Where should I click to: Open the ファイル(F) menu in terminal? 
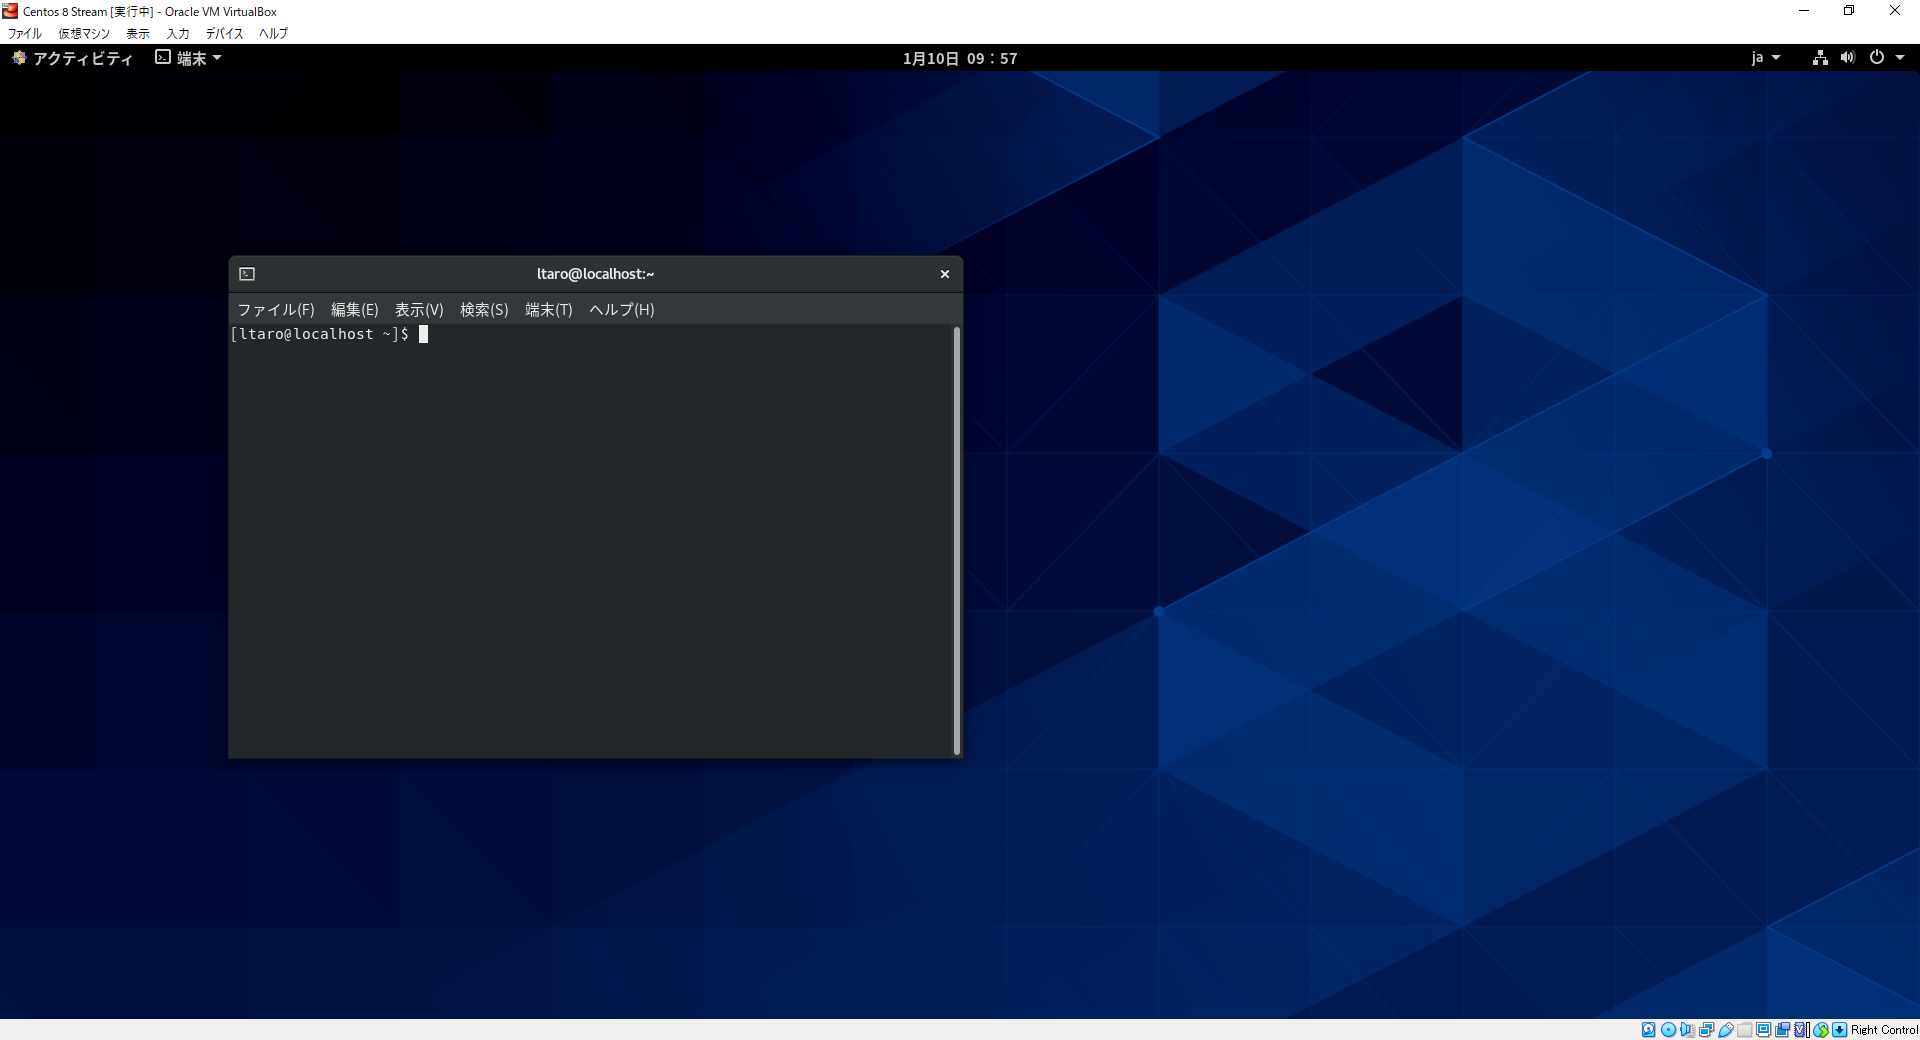tap(275, 310)
